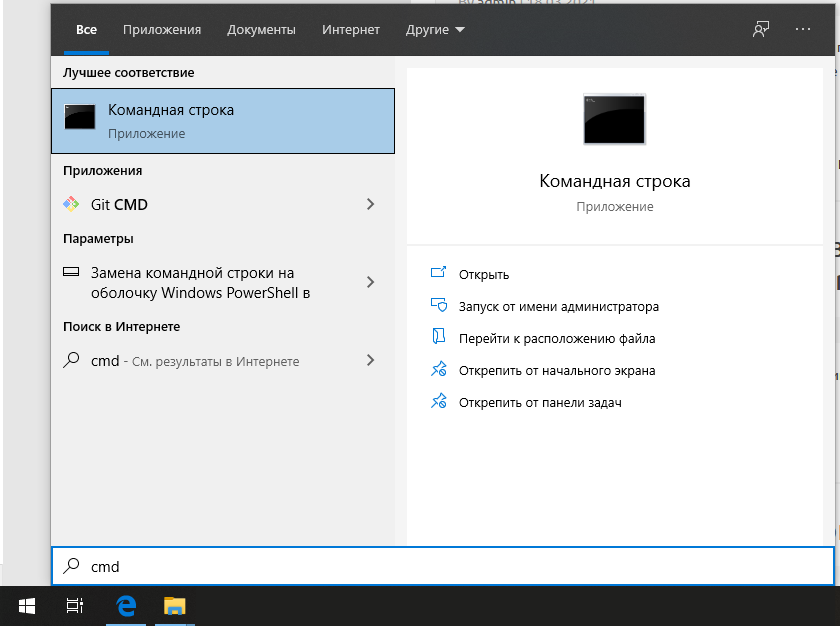Image resolution: width=840 pixels, height=626 pixels.
Task: Click the large Command Prompt preview icon
Action: [614, 120]
